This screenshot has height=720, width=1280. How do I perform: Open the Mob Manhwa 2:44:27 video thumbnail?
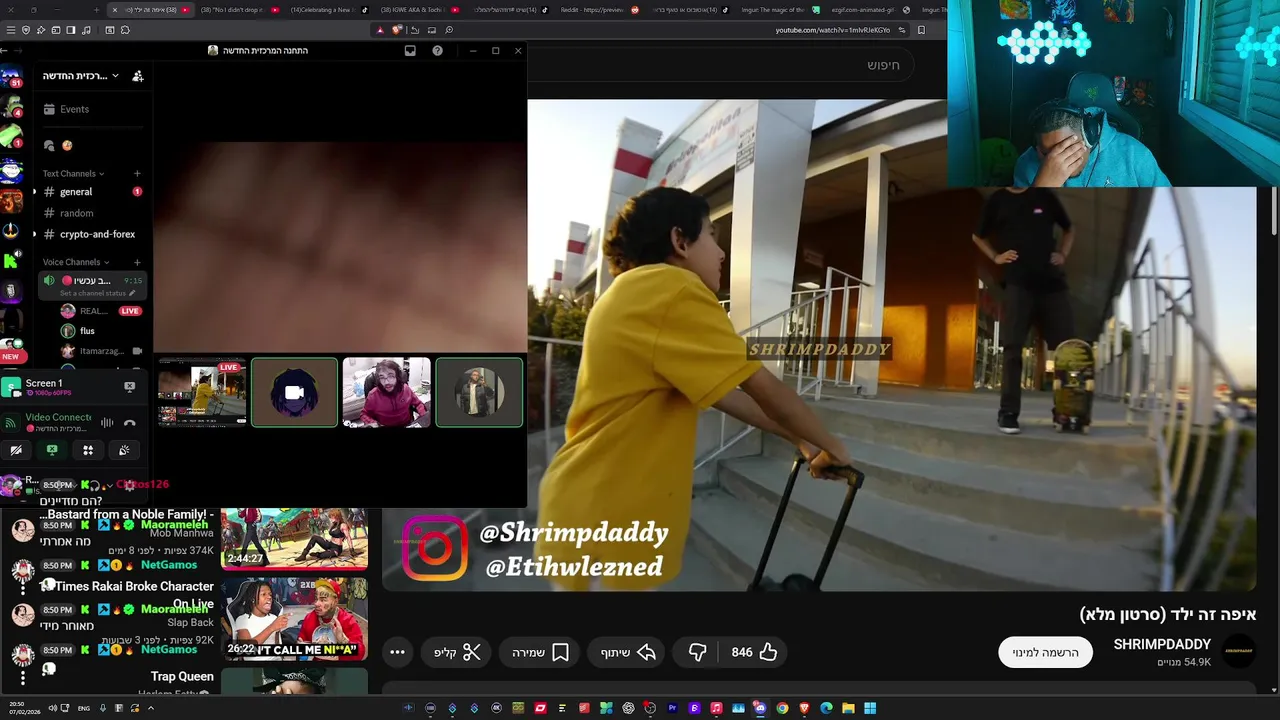click(294, 538)
